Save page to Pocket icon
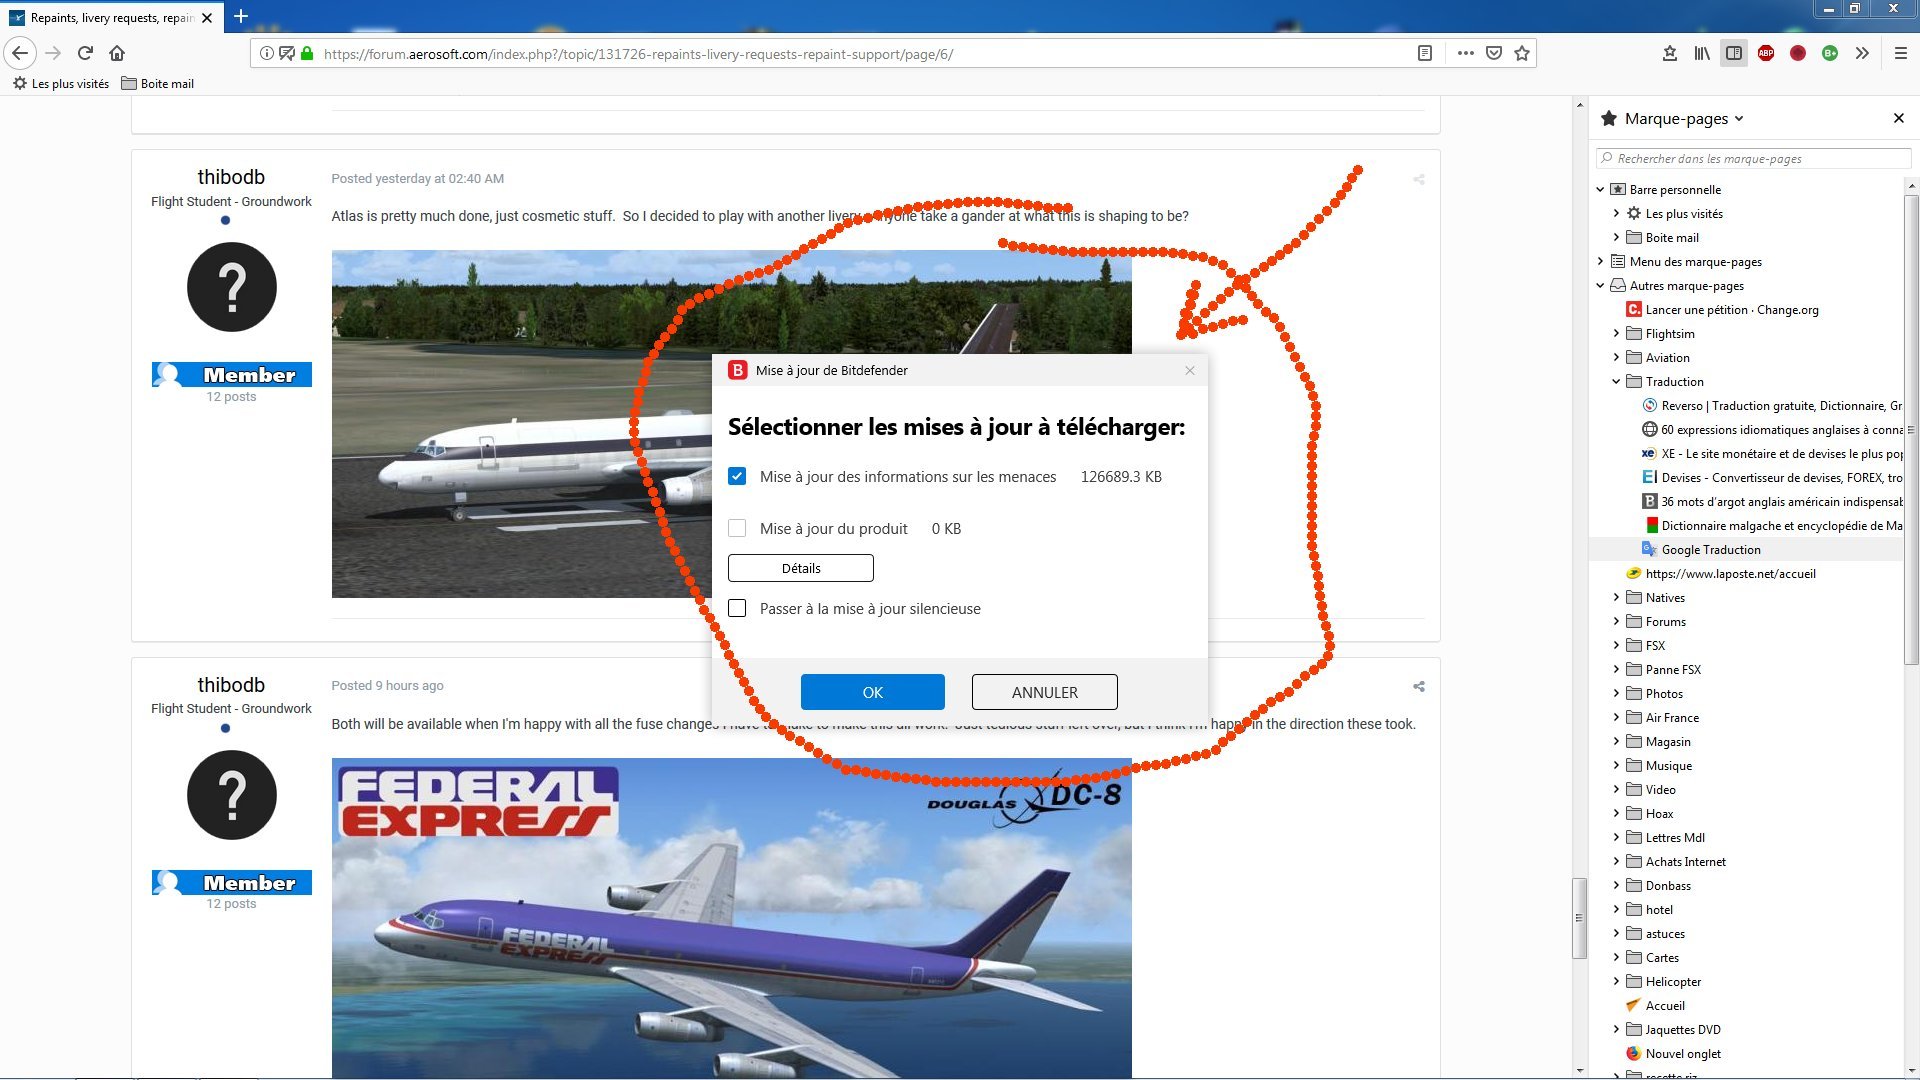 click(x=1494, y=53)
